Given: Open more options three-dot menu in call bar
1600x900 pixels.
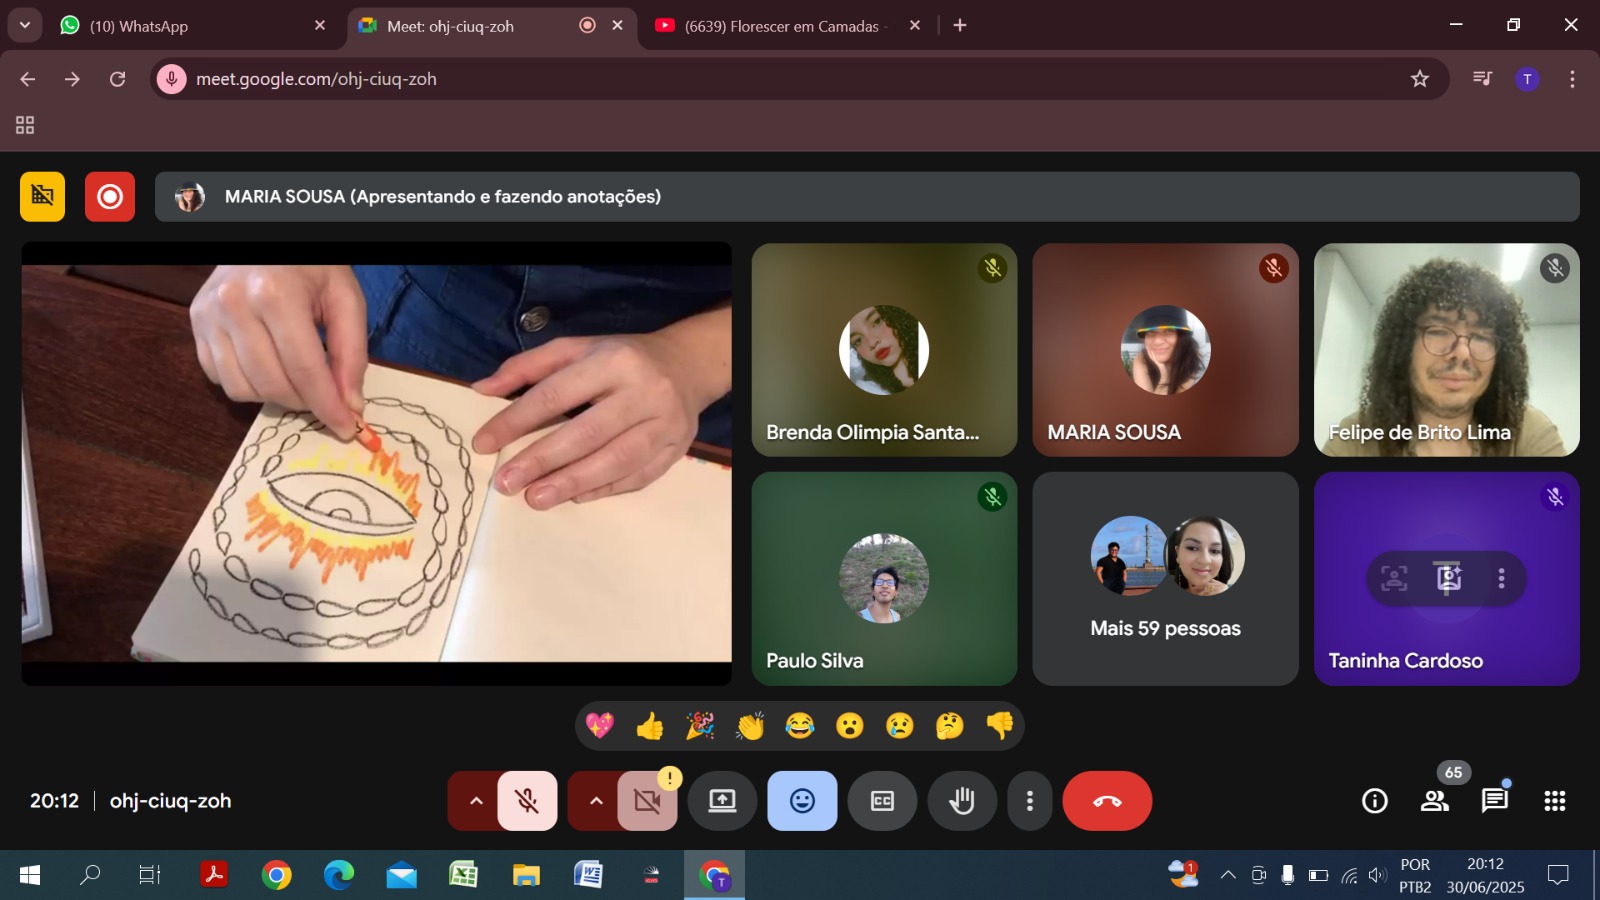Looking at the screenshot, I should [1030, 801].
